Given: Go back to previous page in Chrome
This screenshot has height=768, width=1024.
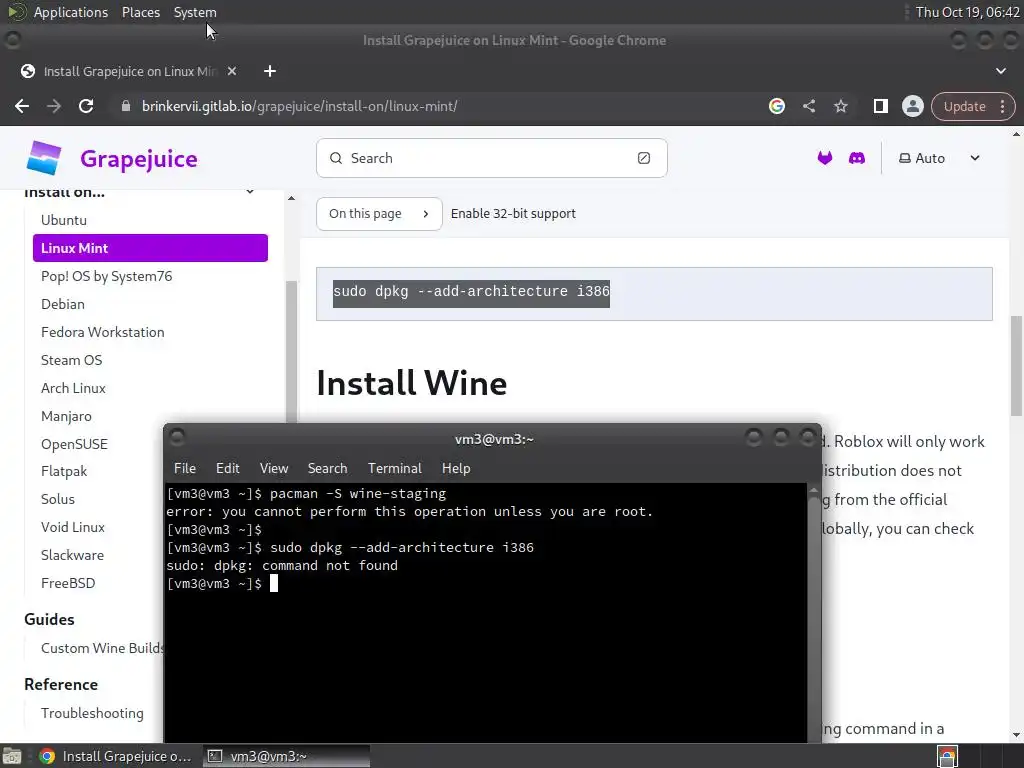Looking at the screenshot, I should tap(22, 106).
